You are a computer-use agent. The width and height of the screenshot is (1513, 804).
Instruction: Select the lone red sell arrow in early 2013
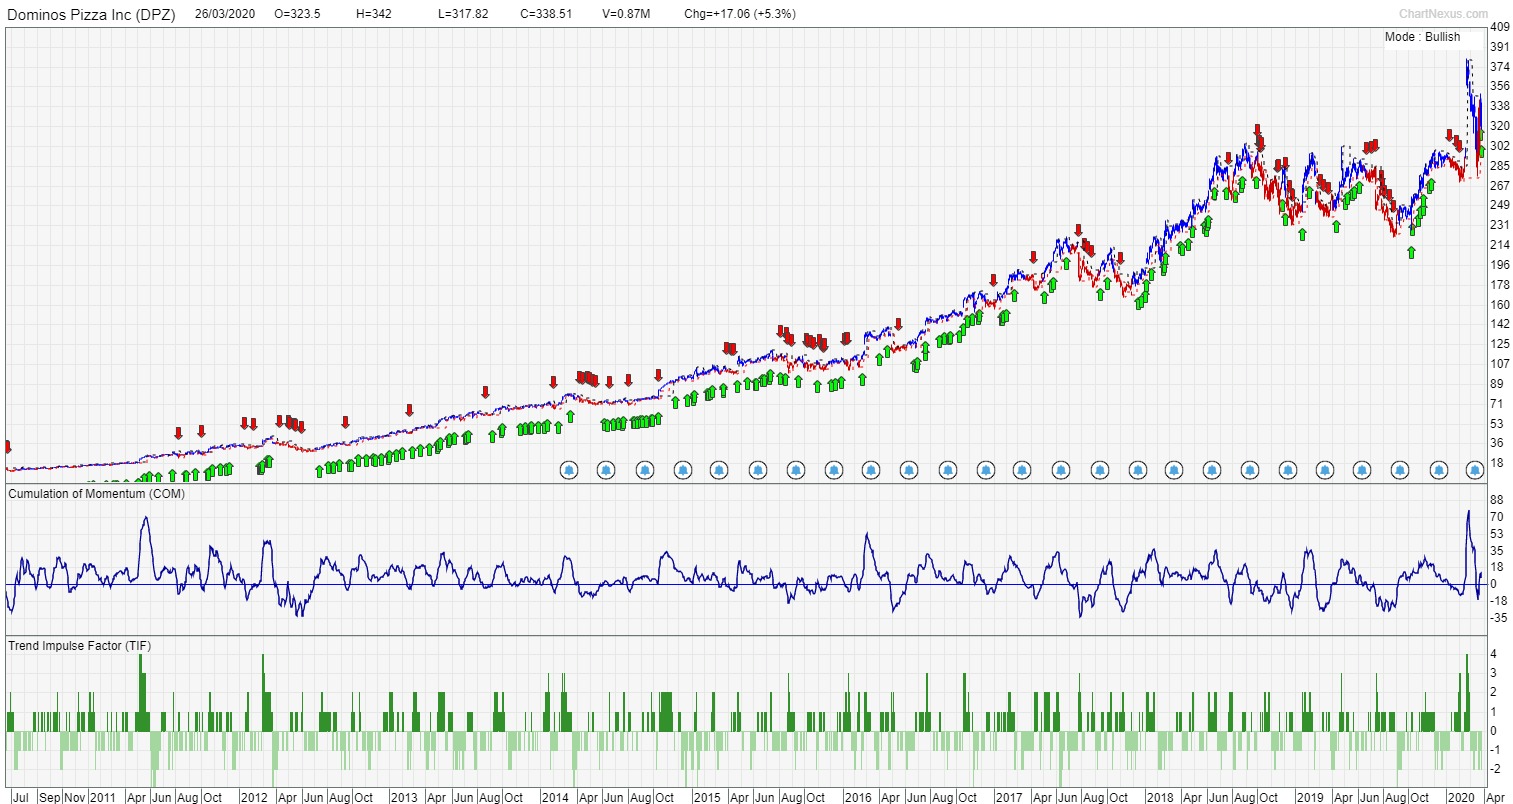(x=409, y=410)
